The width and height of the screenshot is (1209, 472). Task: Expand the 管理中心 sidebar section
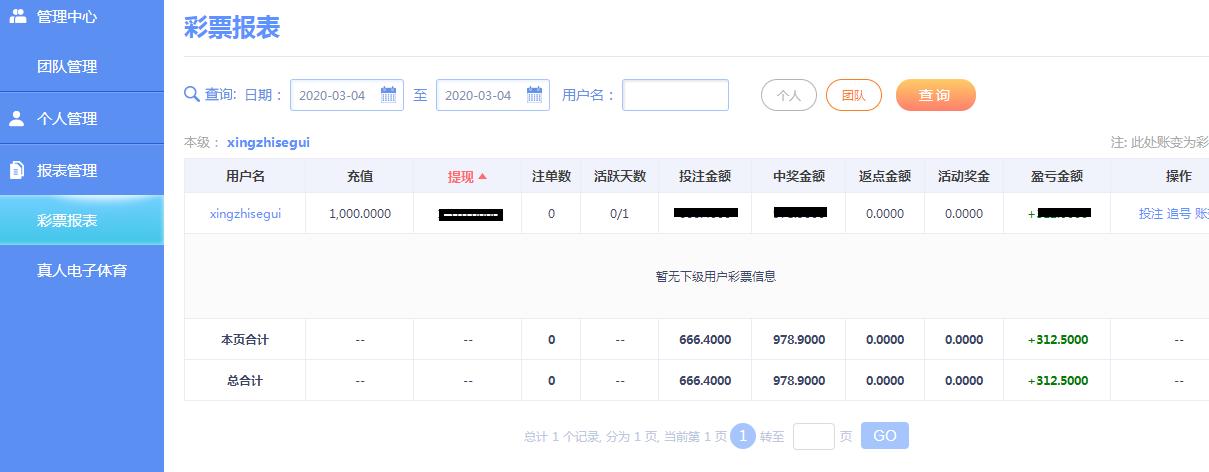point(67,16)
